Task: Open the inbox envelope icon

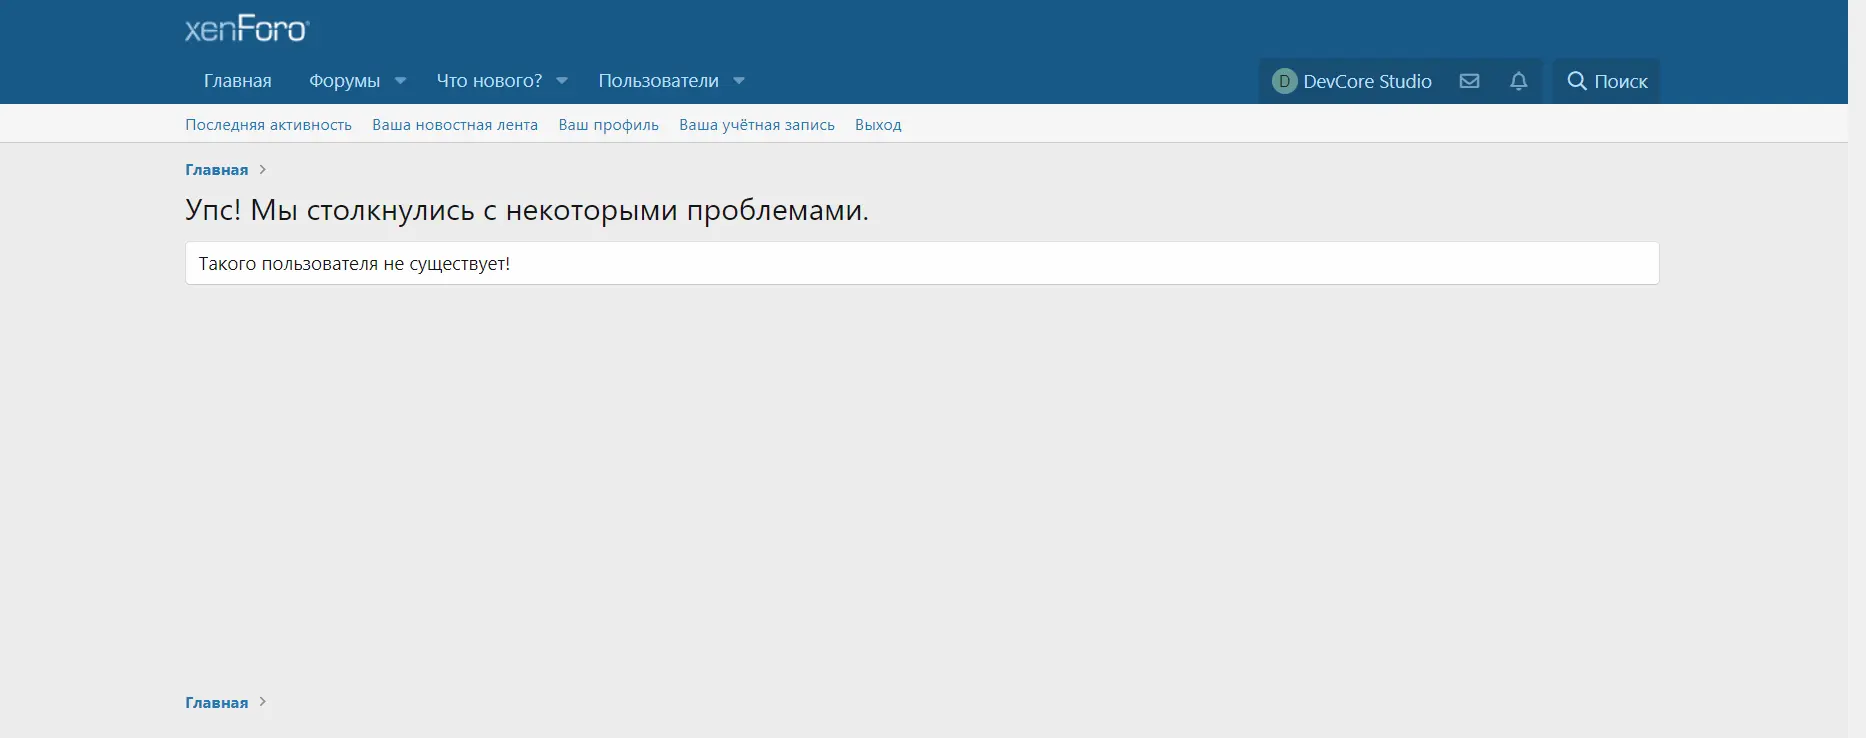Action: pyautogui.click(x=1469, y=81)
